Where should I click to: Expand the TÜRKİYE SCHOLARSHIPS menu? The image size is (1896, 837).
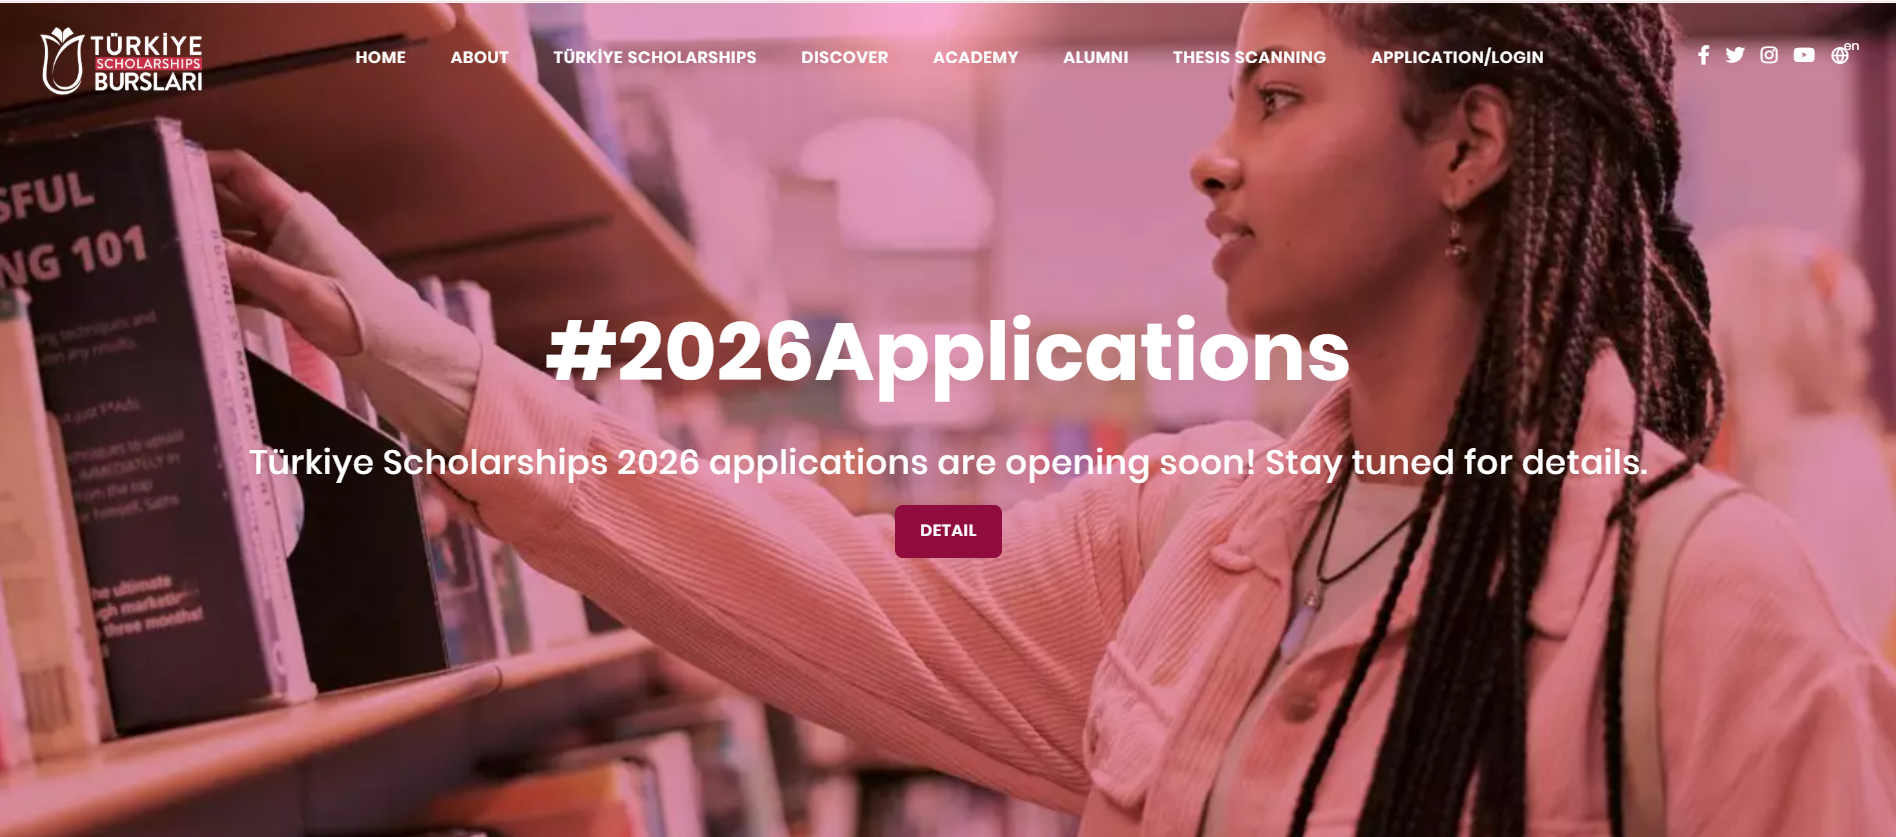655,57
